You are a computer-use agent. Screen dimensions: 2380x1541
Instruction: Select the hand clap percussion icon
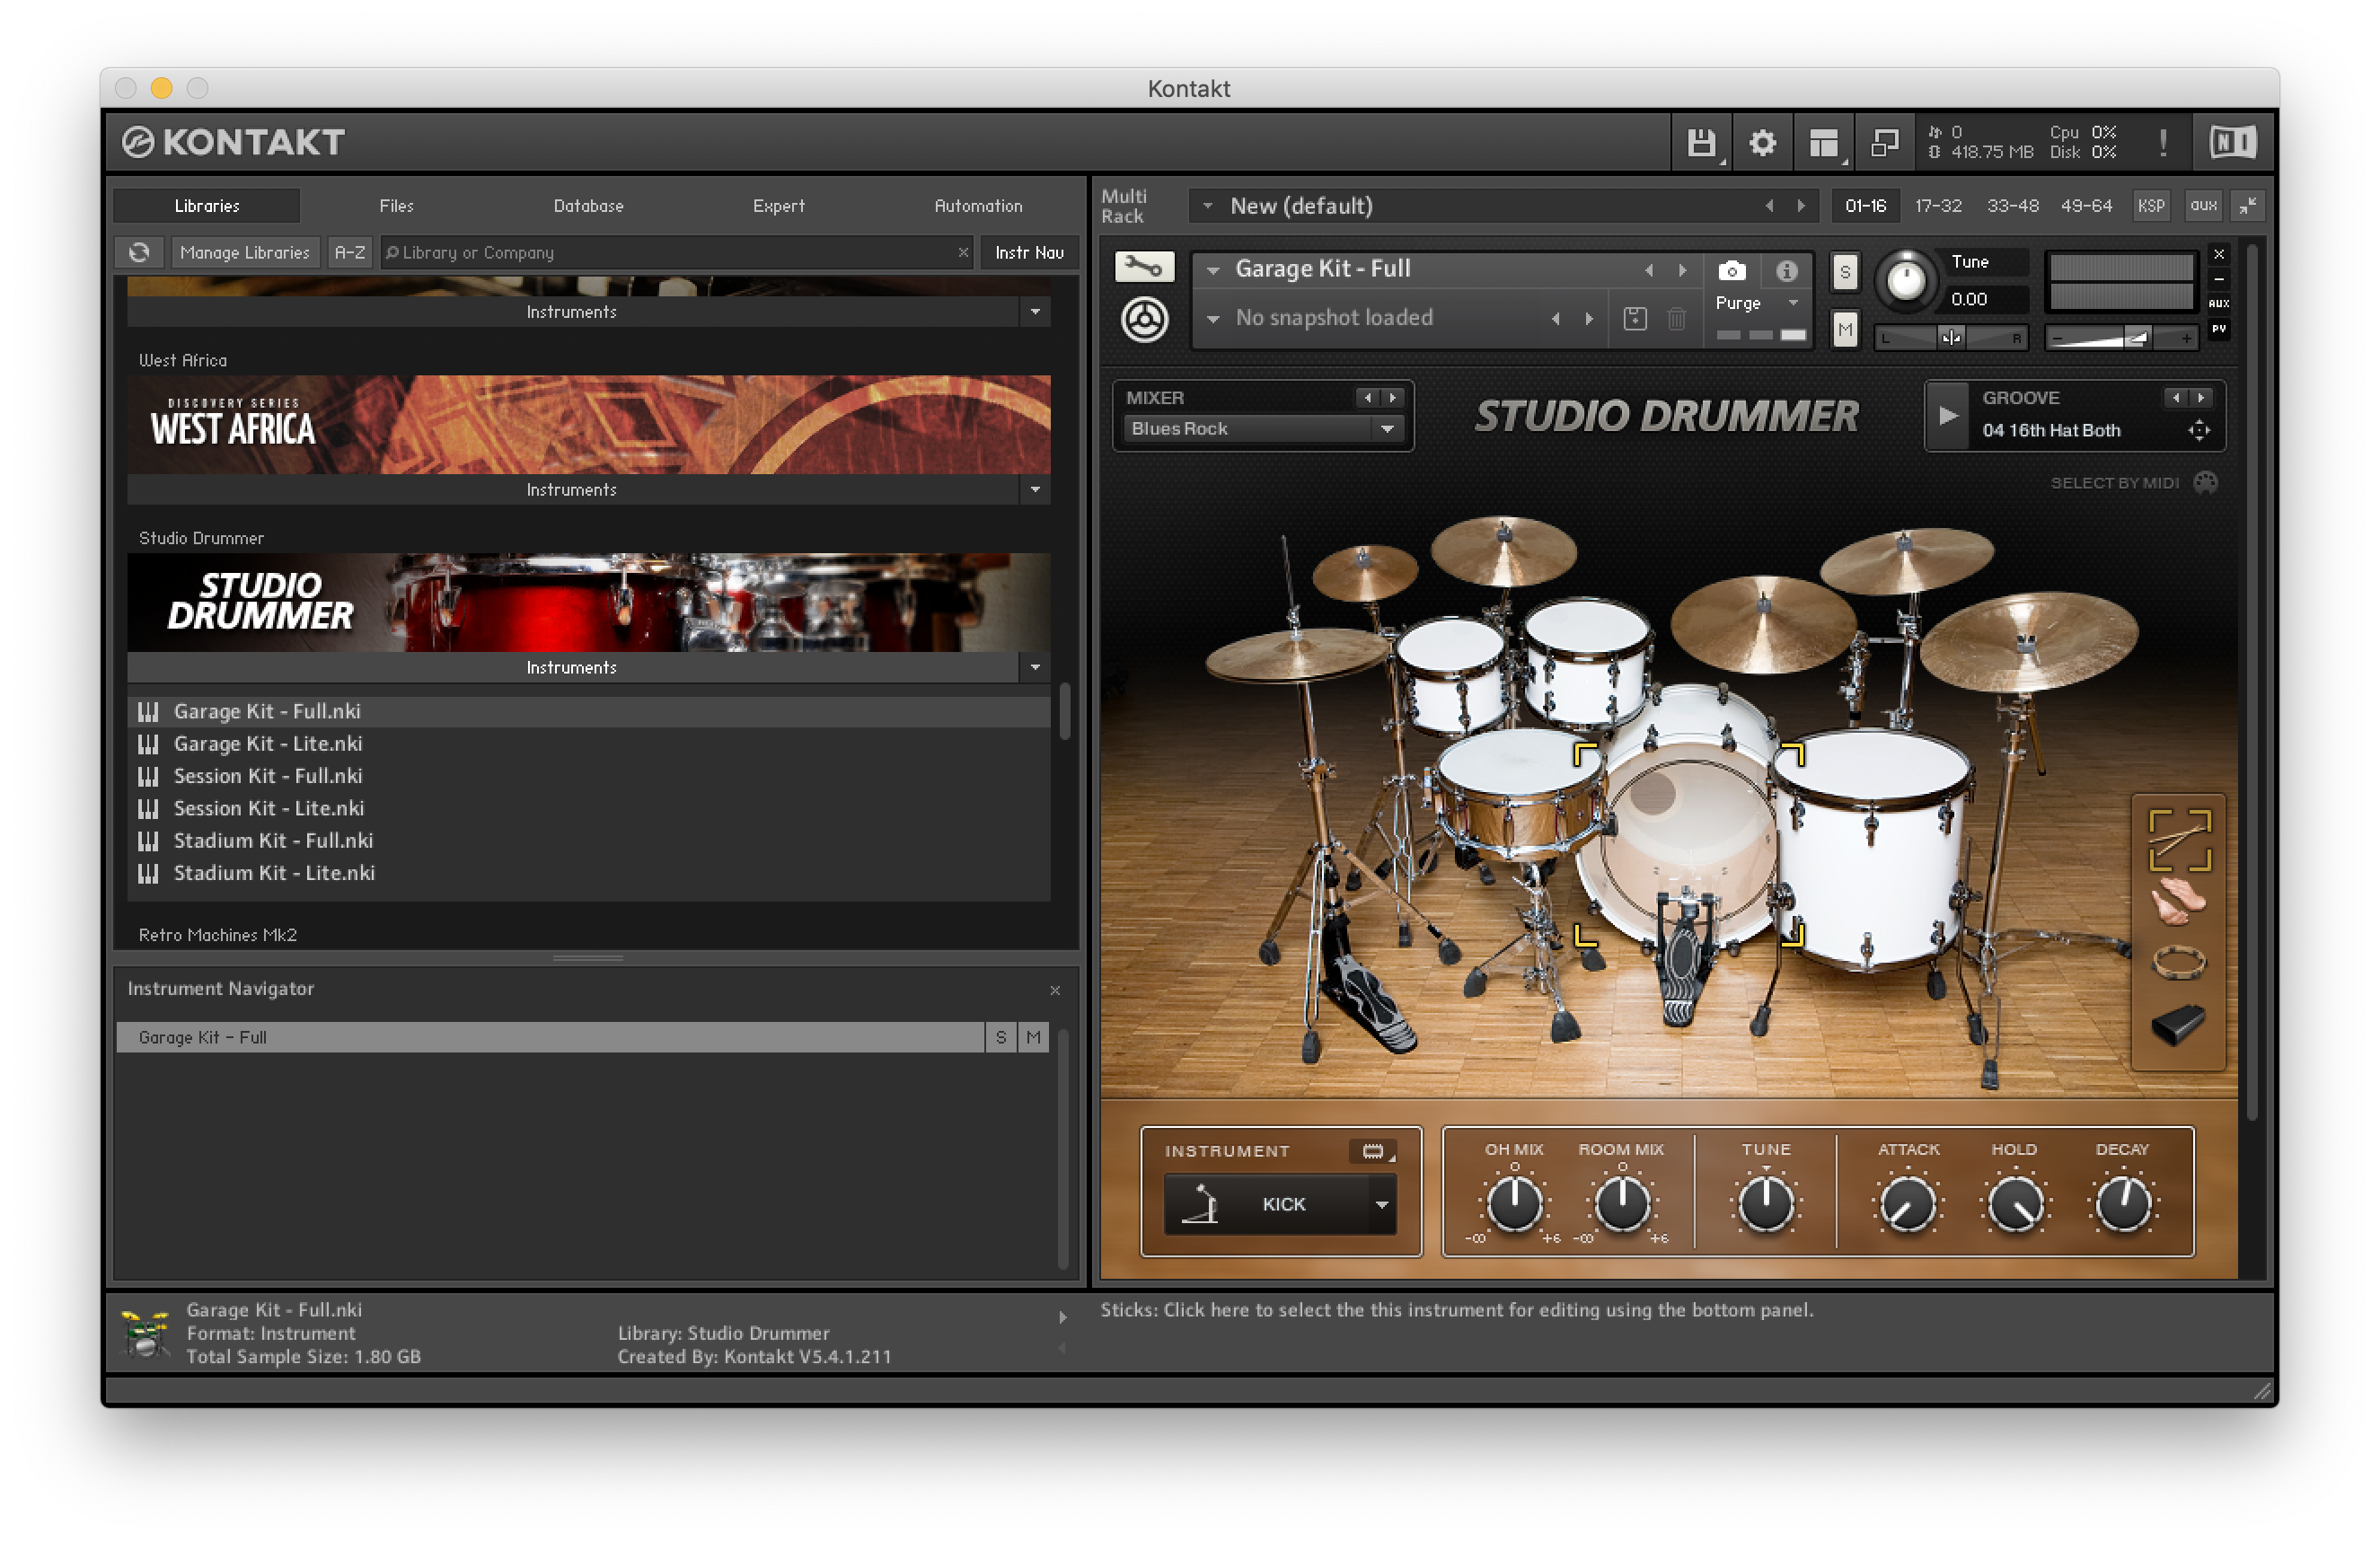pos(2179,900)
